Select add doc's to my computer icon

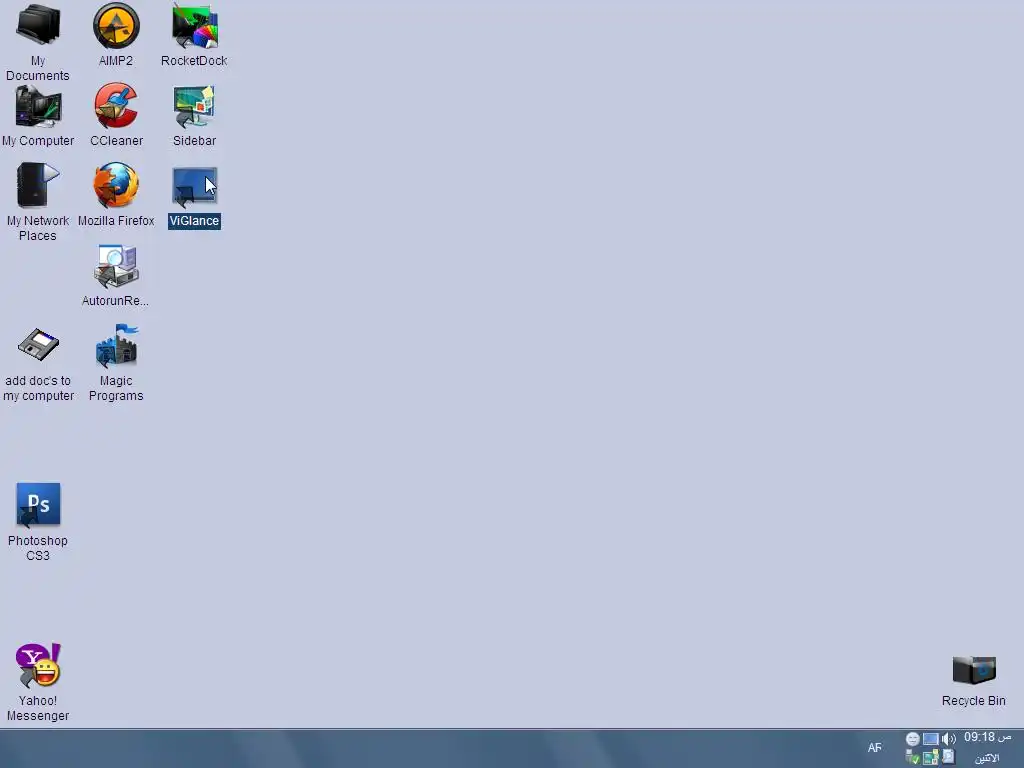tap(38, 344)
